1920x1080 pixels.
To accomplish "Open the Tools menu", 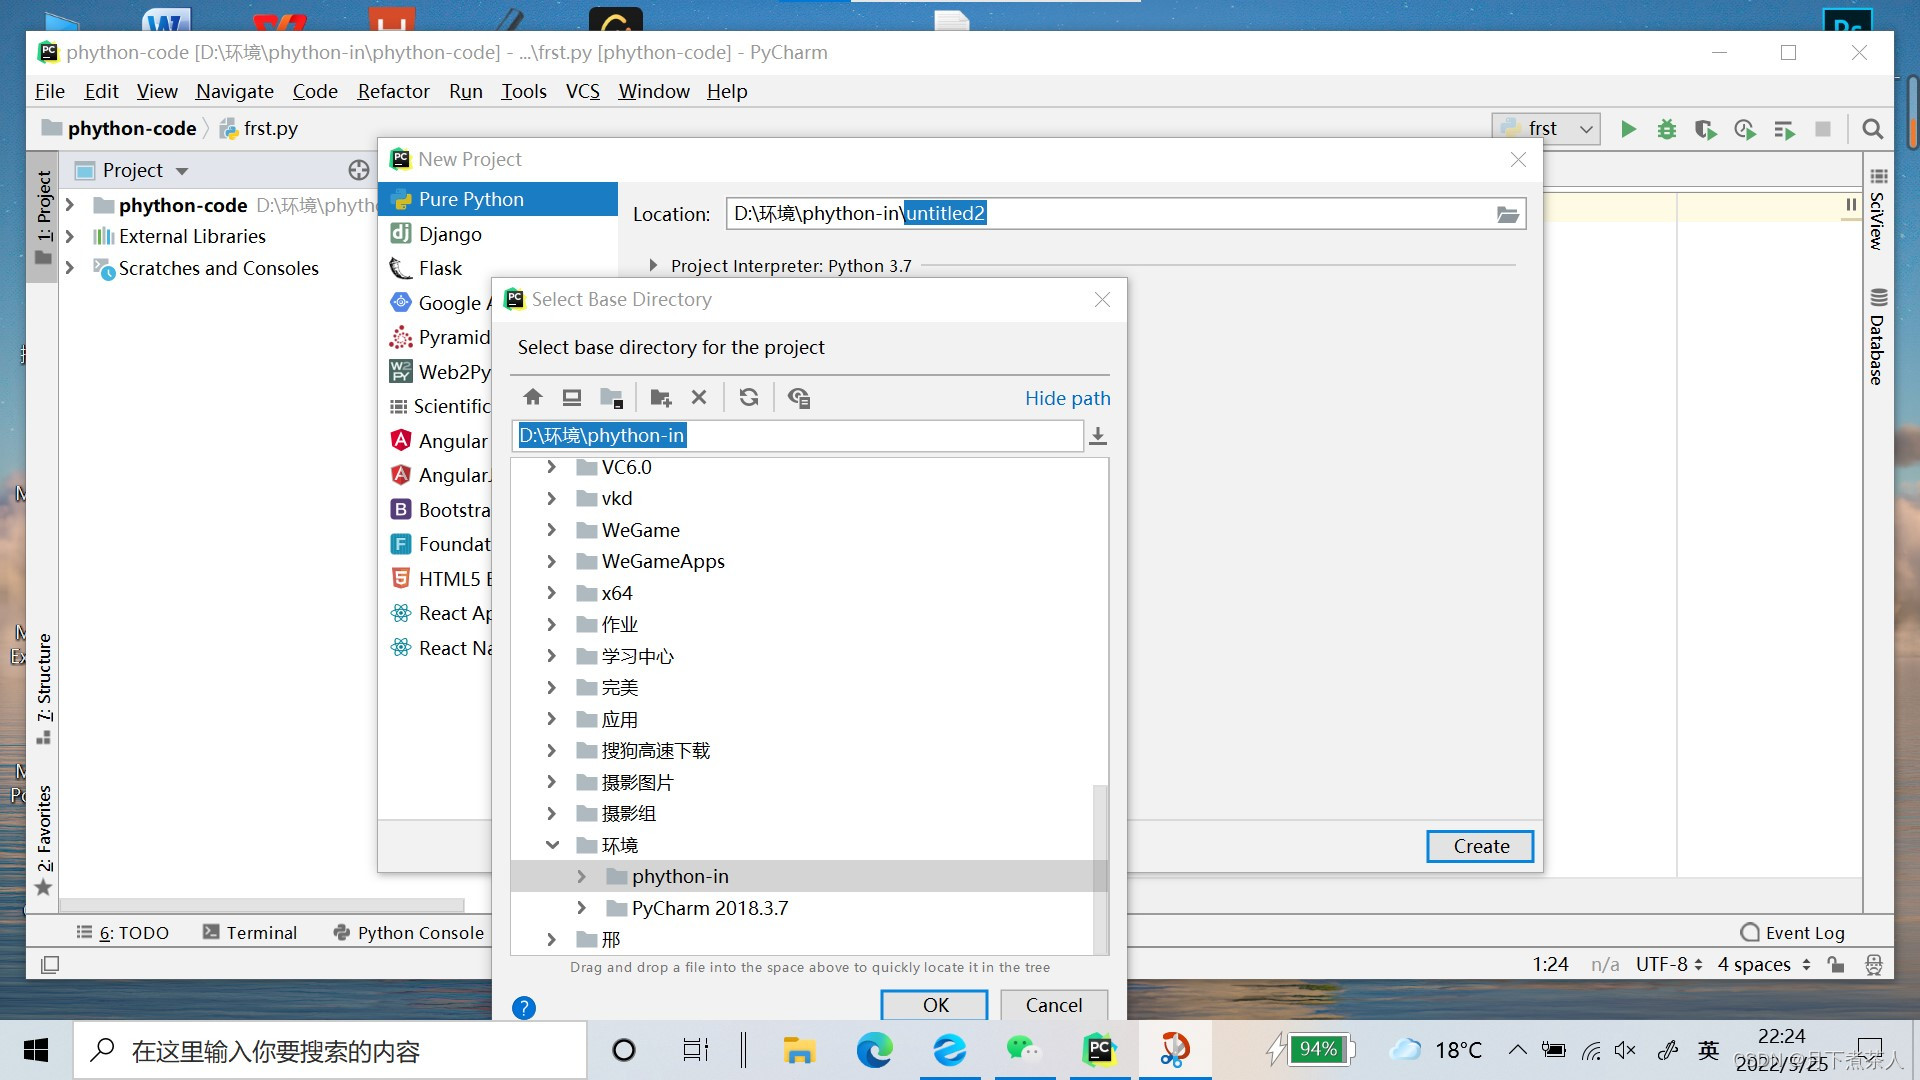I will [524, 91].
